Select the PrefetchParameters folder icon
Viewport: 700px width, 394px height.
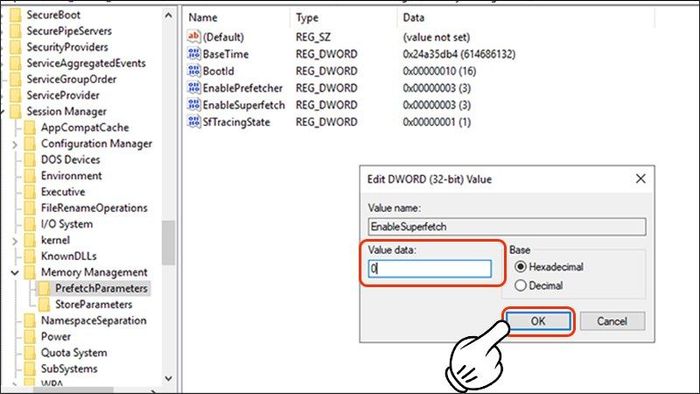click(x=44, y=288)
